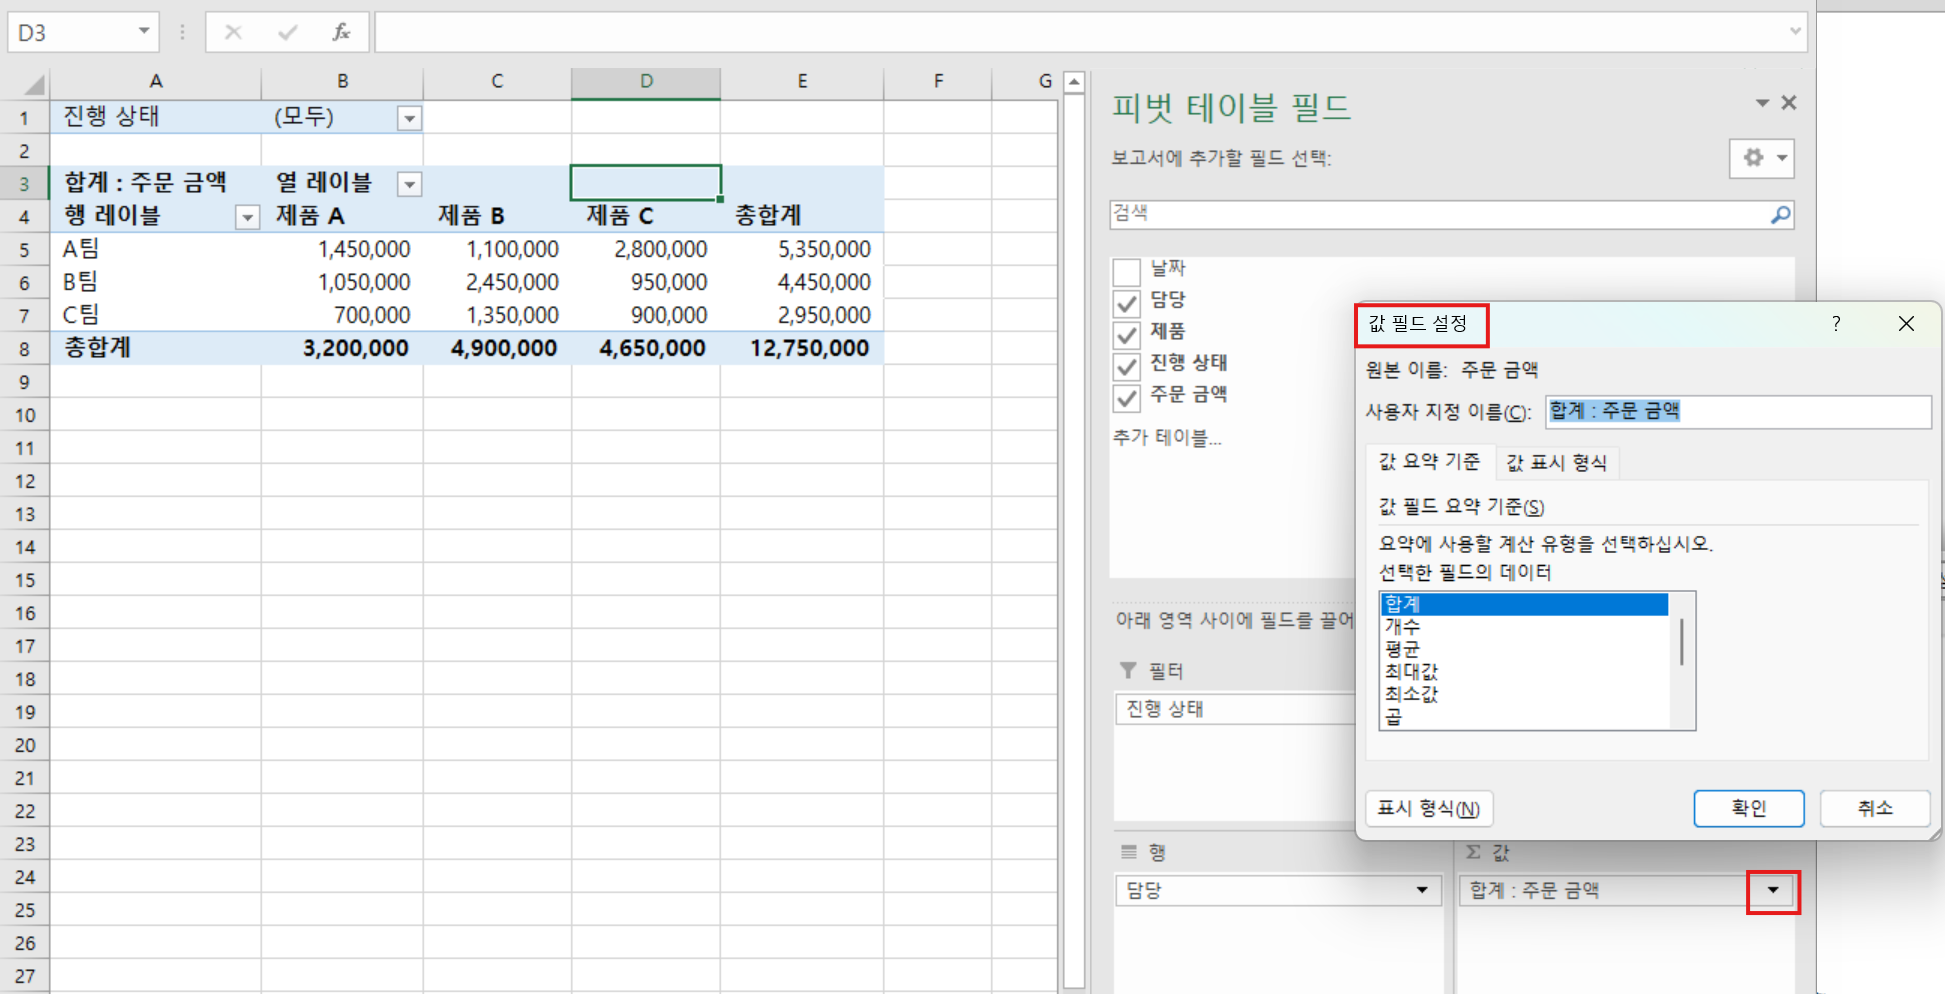
Task: Open the task pane options arrow
Action: [1762, 103]
